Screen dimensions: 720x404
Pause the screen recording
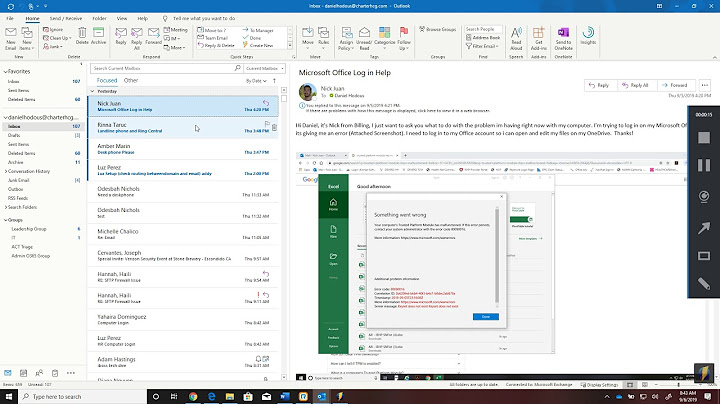(704, 165)
